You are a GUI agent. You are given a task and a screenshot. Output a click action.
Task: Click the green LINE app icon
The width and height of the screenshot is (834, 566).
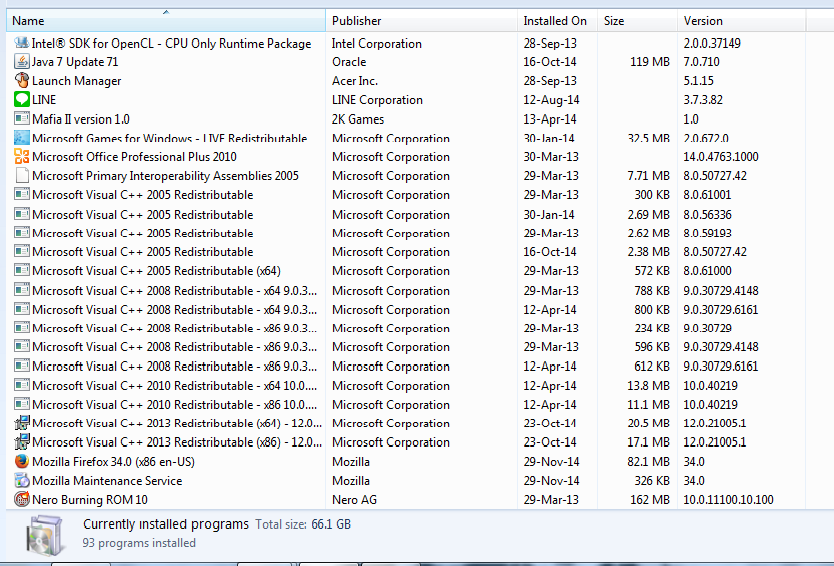(21, 99)
